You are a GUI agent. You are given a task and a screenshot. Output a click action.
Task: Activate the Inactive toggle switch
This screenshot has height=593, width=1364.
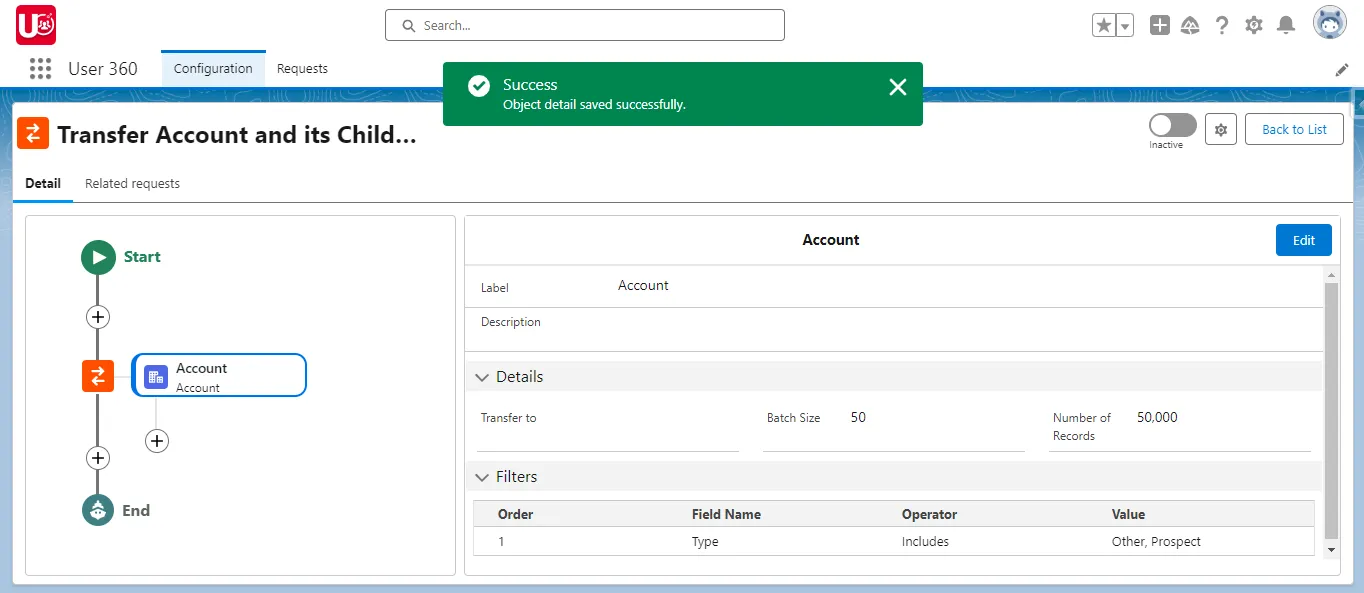1171,126
